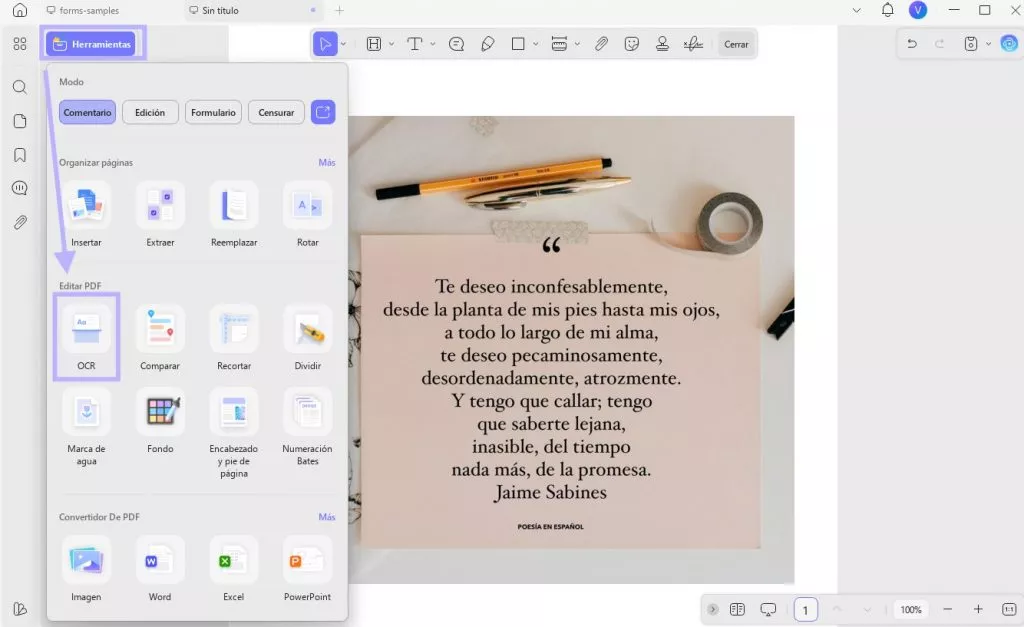This screenshot has height=627, width=1024.
Task: Open the search panel in left sidebar
Action: pyautogui.click(x=20, y=88)
